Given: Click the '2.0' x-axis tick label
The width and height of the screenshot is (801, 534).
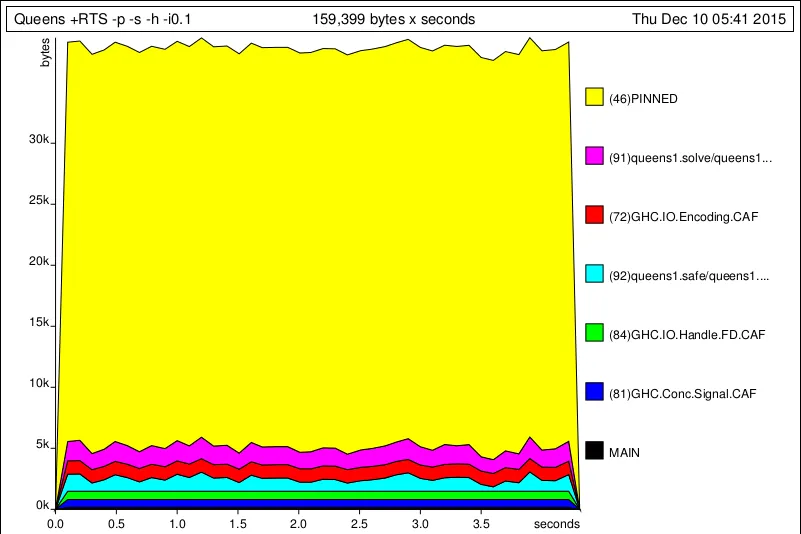Looking at the screenshot, I should coord(298,524).
